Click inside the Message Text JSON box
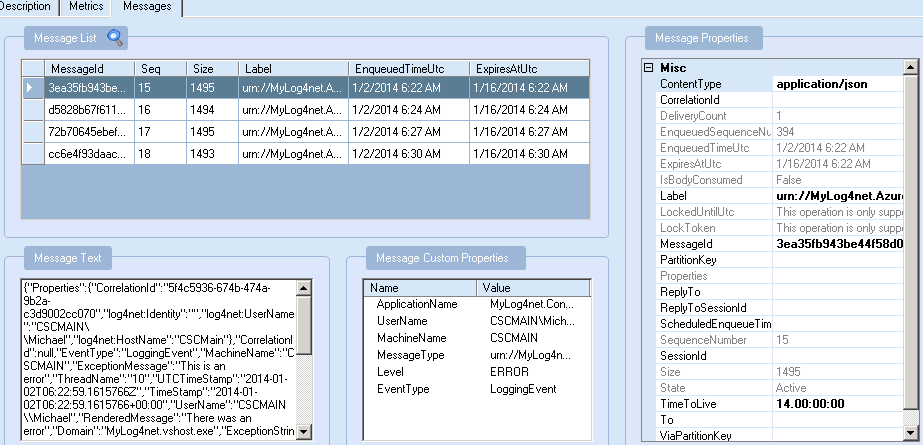This screenshot has width=923, height=445. pyautogui.click(x=159, y=360)
